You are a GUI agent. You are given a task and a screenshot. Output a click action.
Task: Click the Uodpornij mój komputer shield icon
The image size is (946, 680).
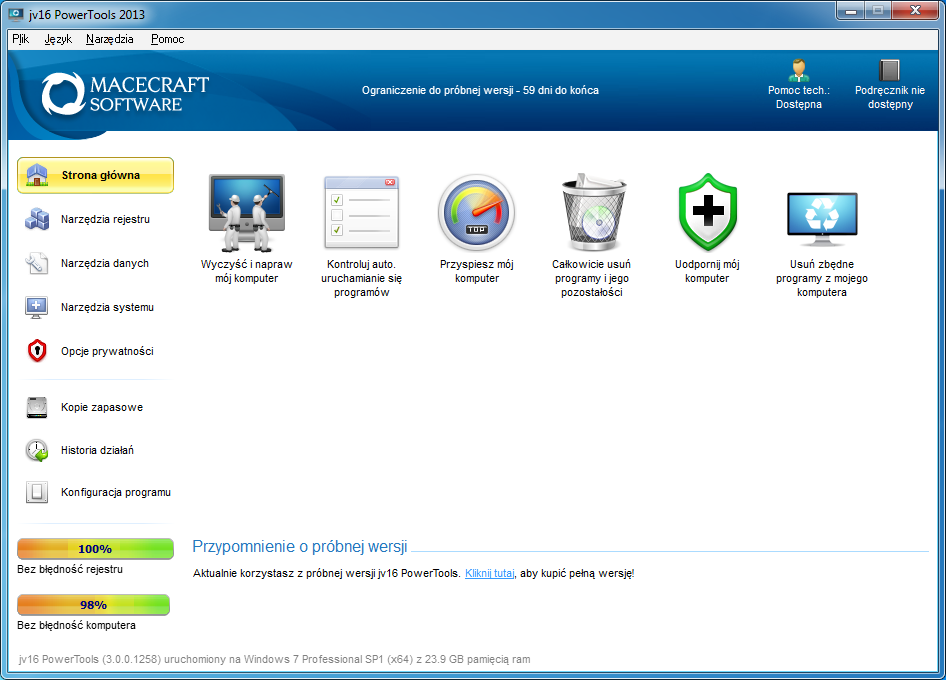(x=708, y=212)
